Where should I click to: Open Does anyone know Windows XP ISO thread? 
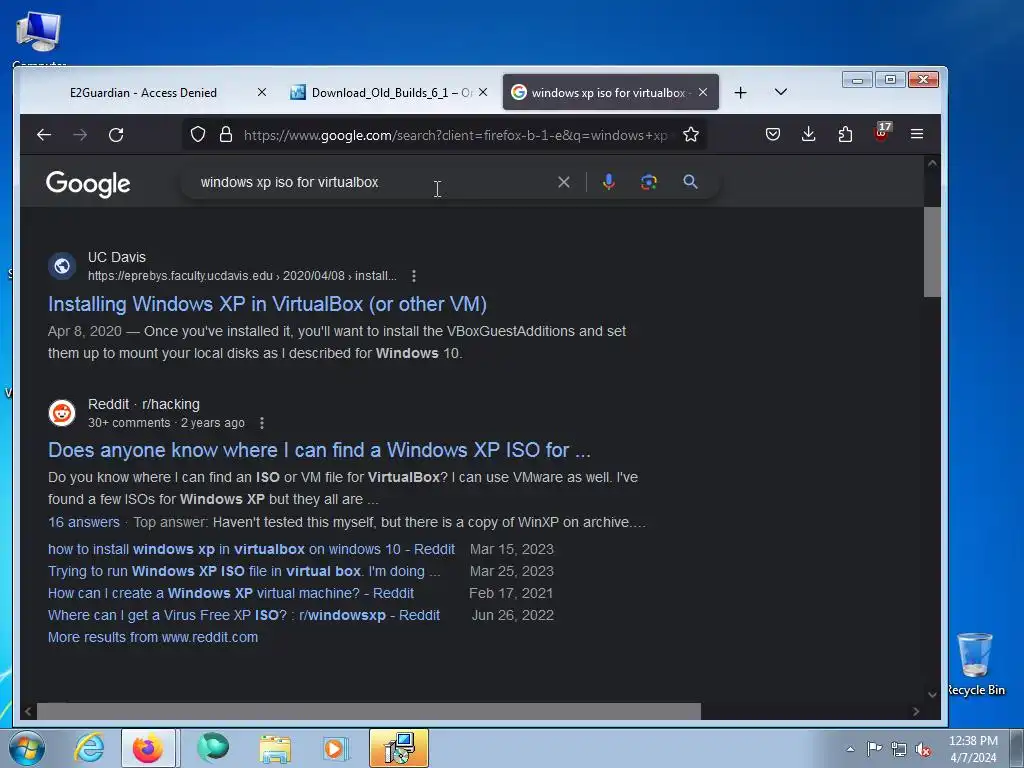click(319, 450)
